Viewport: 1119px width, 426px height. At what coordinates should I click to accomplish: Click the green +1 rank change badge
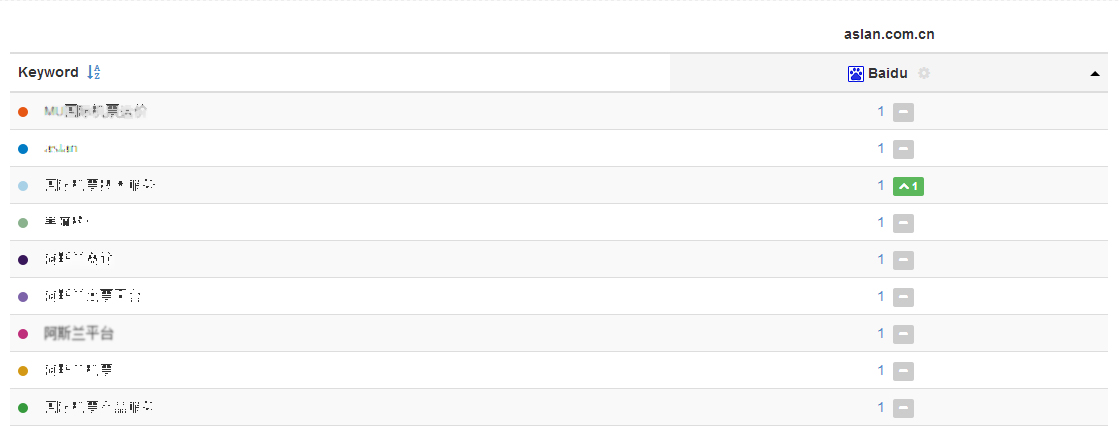point(908,186)
